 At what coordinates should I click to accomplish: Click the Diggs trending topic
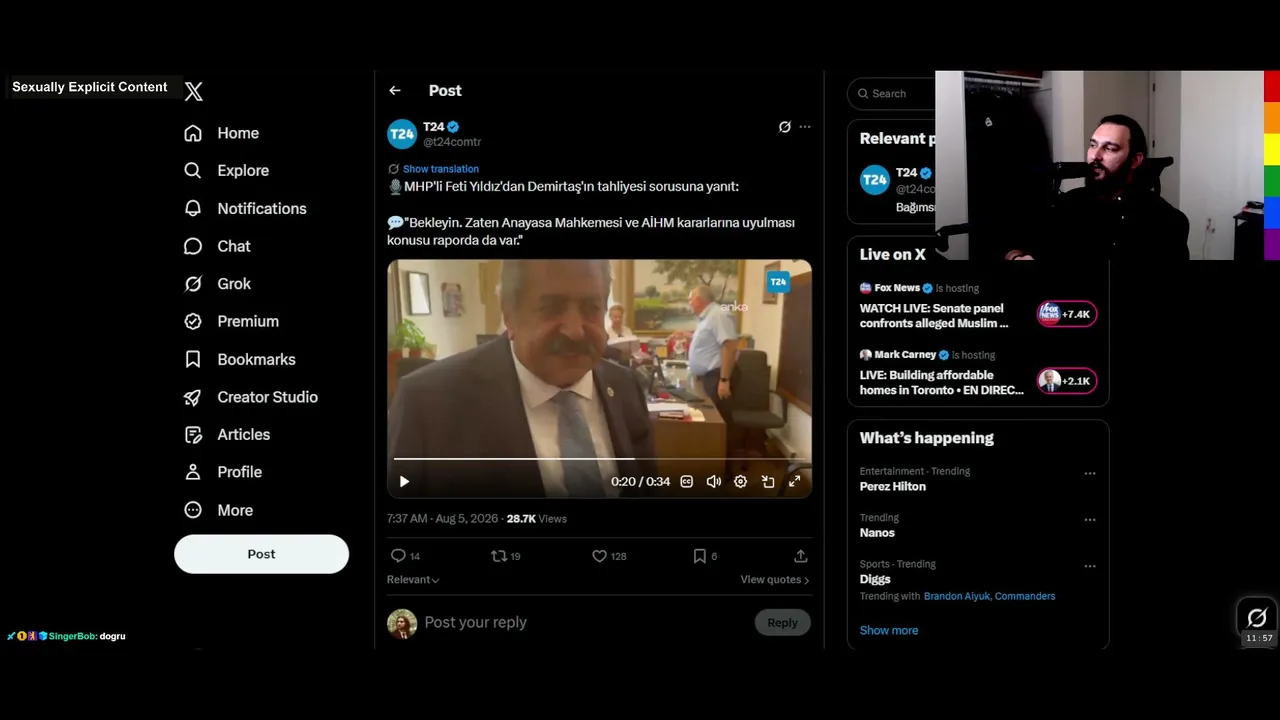(875, 579)
